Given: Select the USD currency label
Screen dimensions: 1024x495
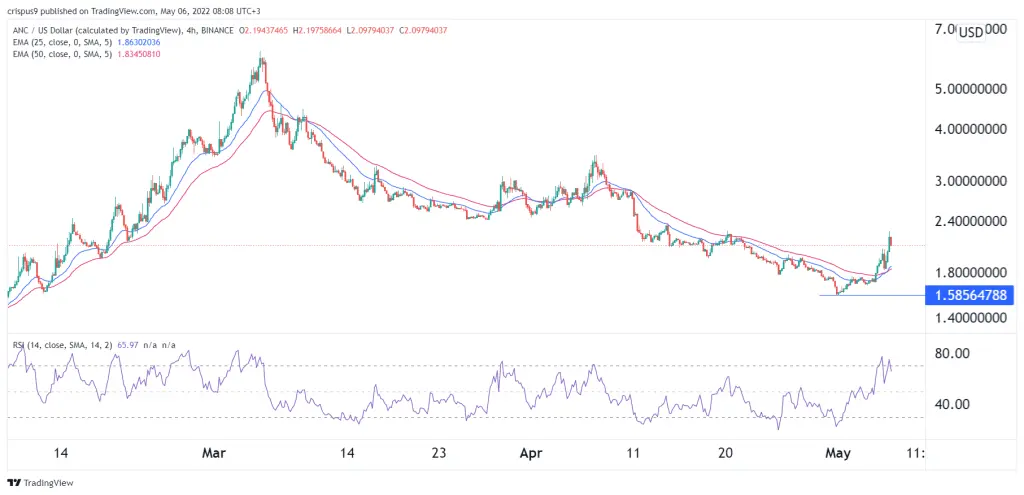Looking at the screenshot, I should coord(970,33).
